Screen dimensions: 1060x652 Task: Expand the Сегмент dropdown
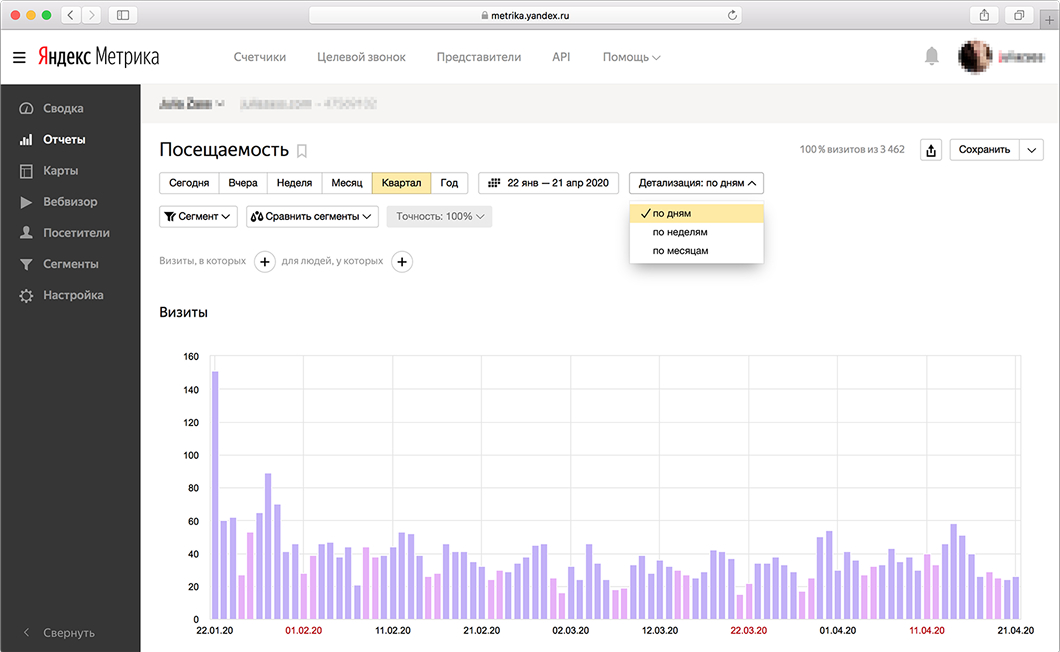tap(198, 216)
